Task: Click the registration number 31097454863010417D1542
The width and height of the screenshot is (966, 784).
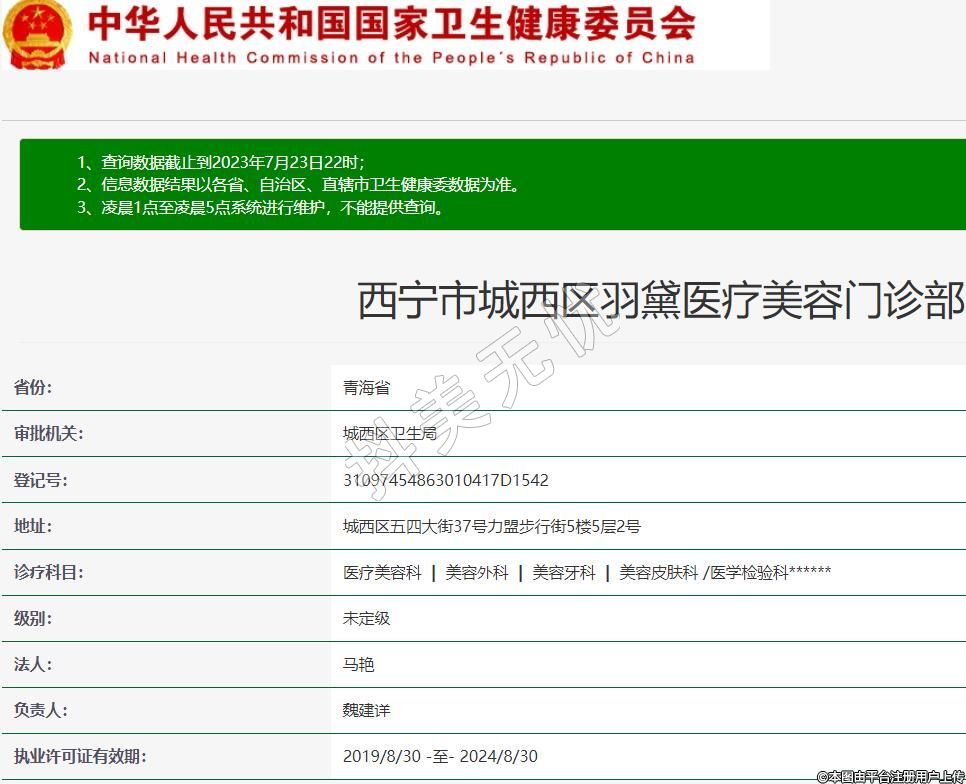Action: [x=445, y=480]
